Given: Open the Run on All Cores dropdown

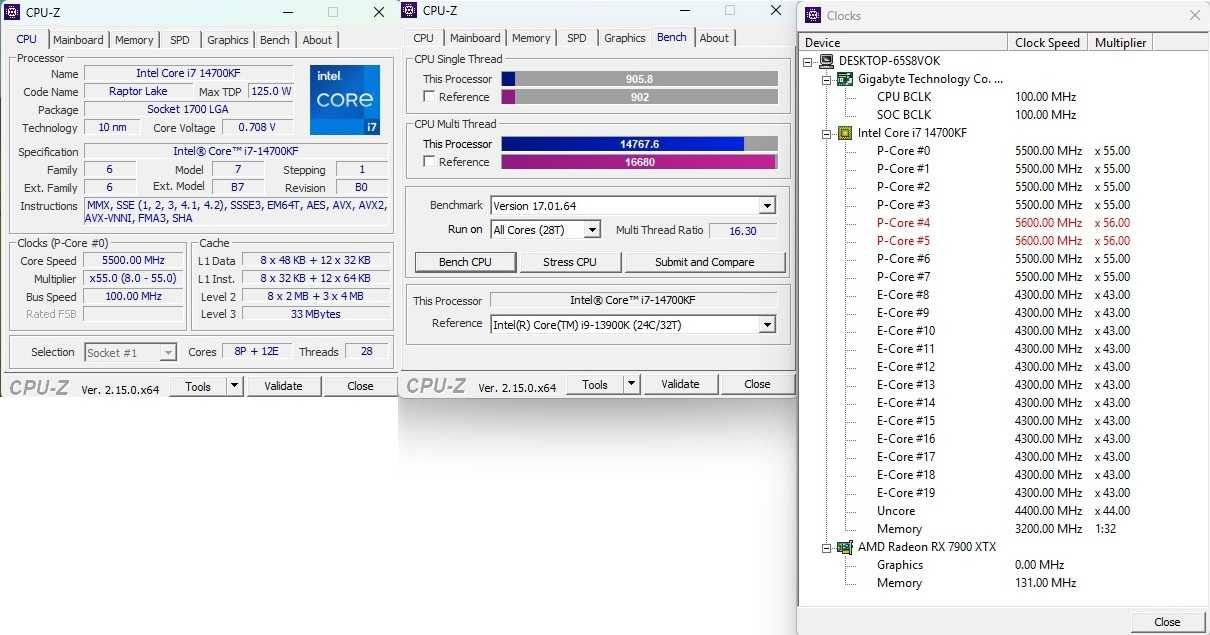Looking at the screenshot, I should (x=592, y=230).
